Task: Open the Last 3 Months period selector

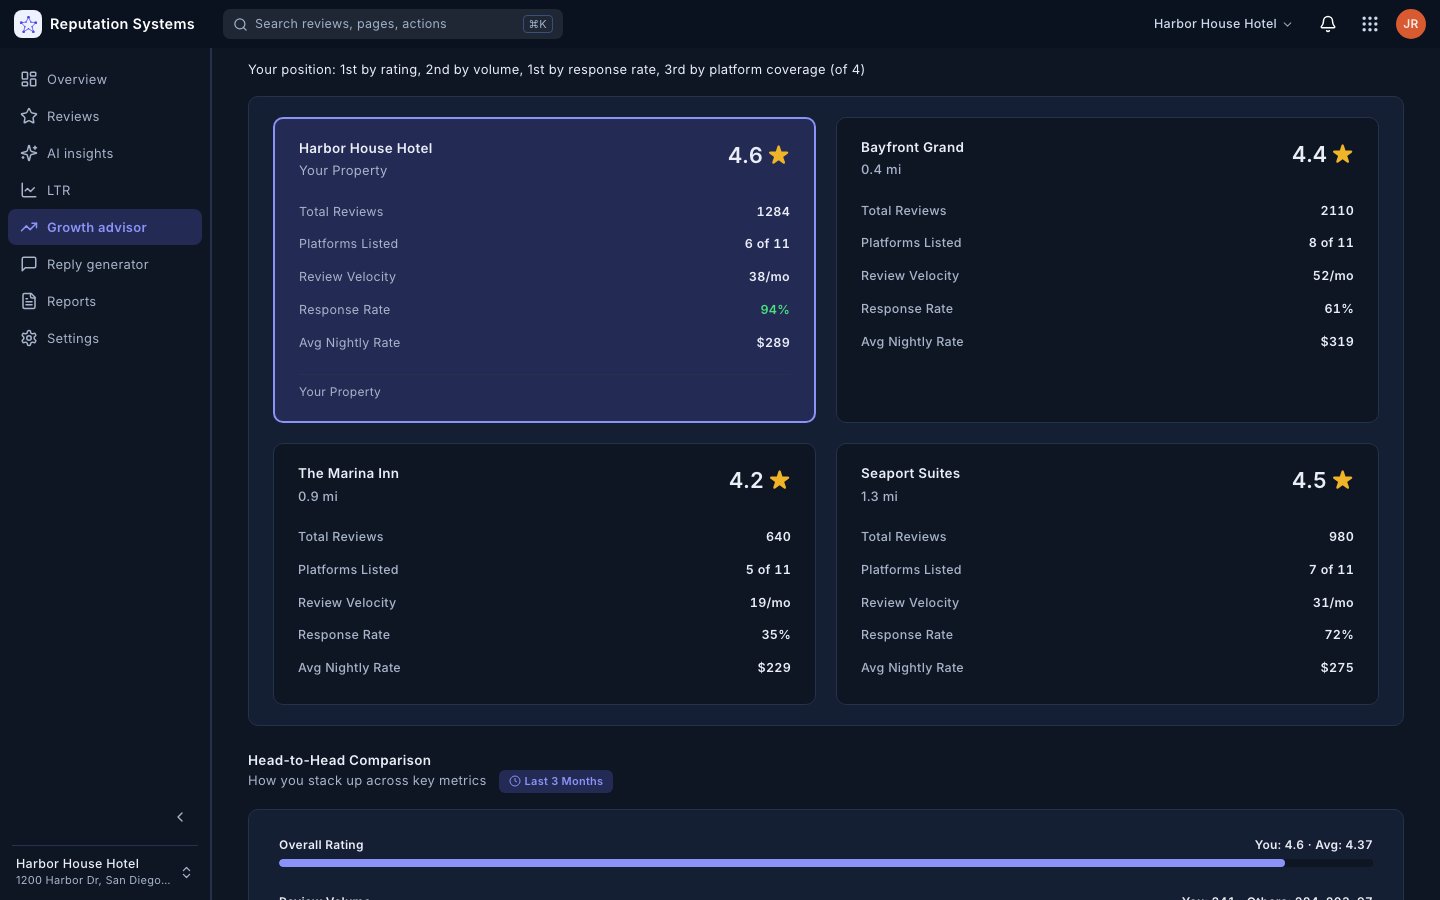Action: tap(556, 781)
